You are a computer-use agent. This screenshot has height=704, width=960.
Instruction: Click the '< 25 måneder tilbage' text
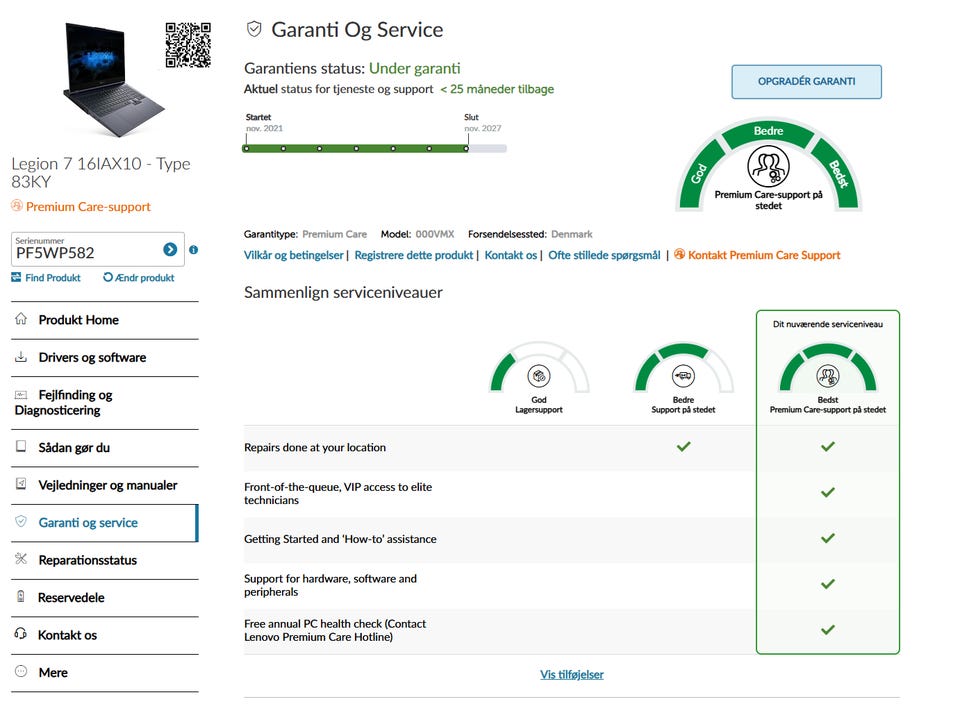point(497,89)
